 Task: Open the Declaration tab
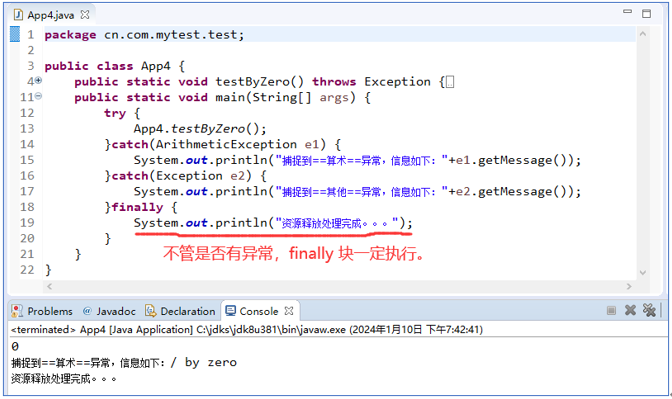180,311
